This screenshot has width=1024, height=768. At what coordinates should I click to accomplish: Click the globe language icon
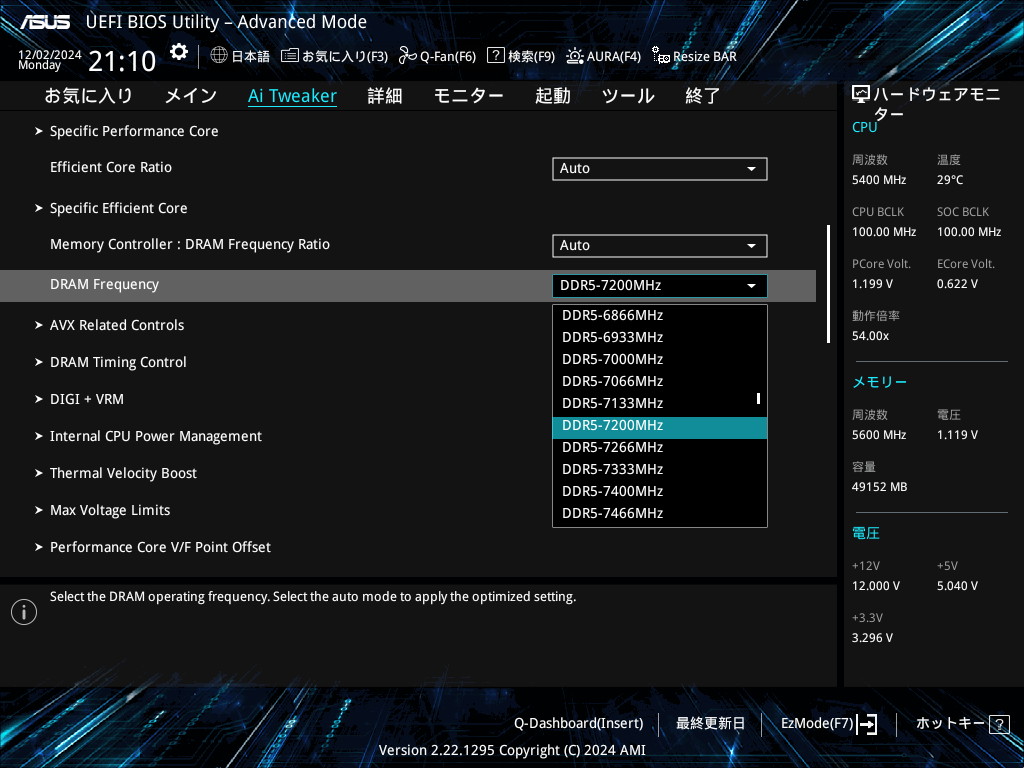219,55
